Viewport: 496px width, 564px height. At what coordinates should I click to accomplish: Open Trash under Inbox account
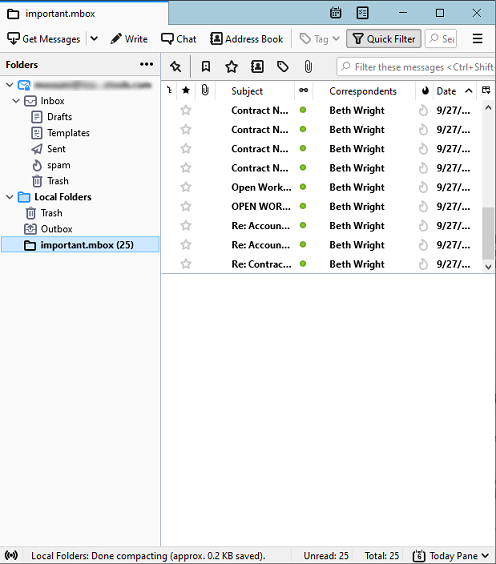pyautogui.click(x=58, y=181)
